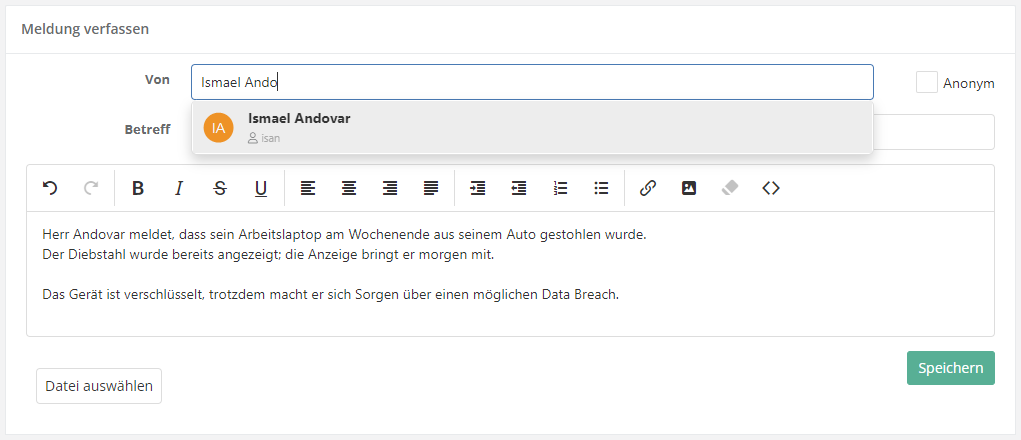Image resolution: width=1021 pixels, height=440 pixels.
Task: Apply italic formatting
Action: point(179,188)
